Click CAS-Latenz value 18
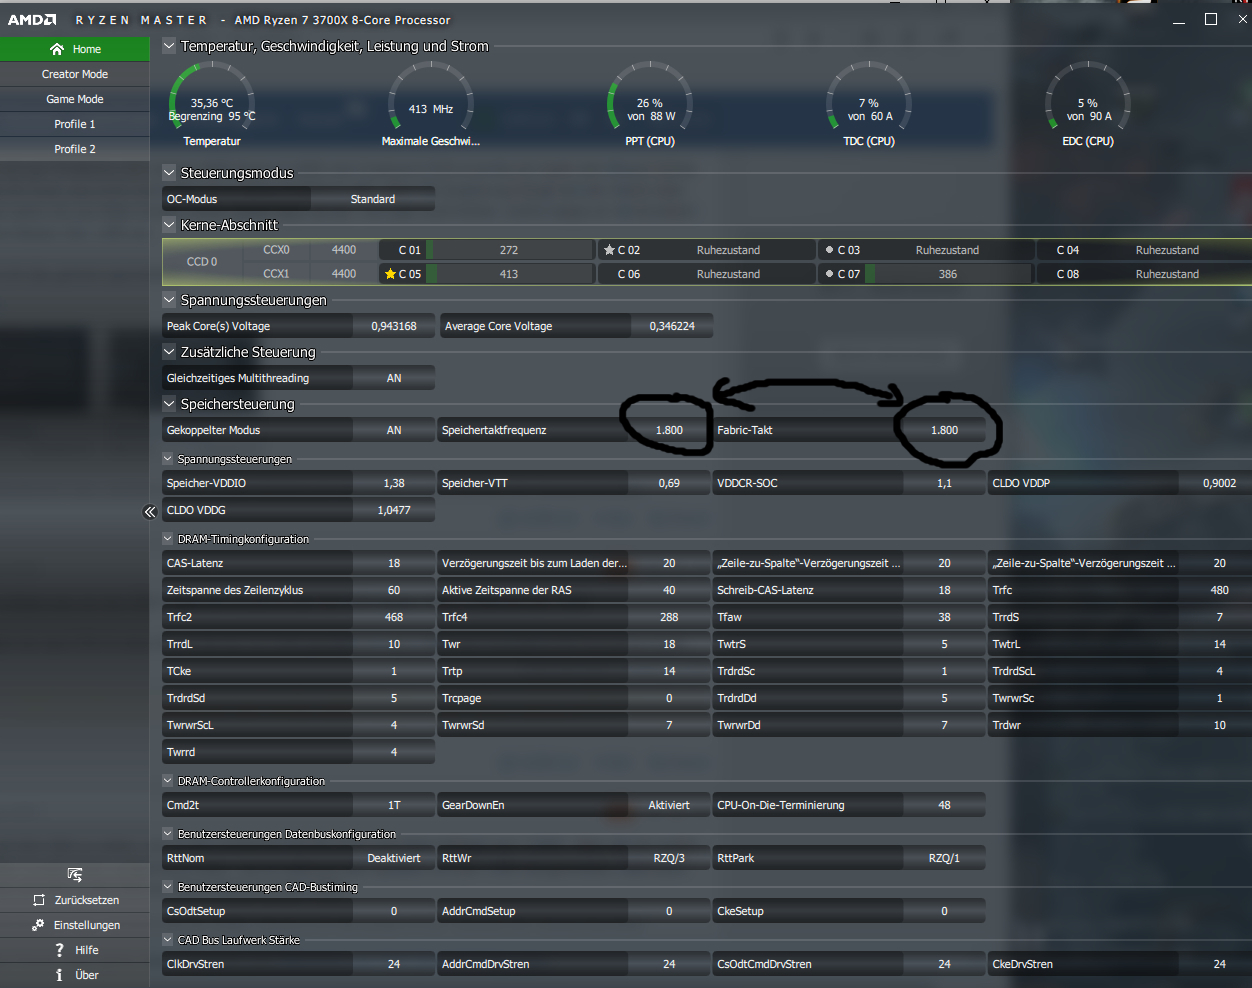Viewport: 1252px width, 988px height. 394,563
